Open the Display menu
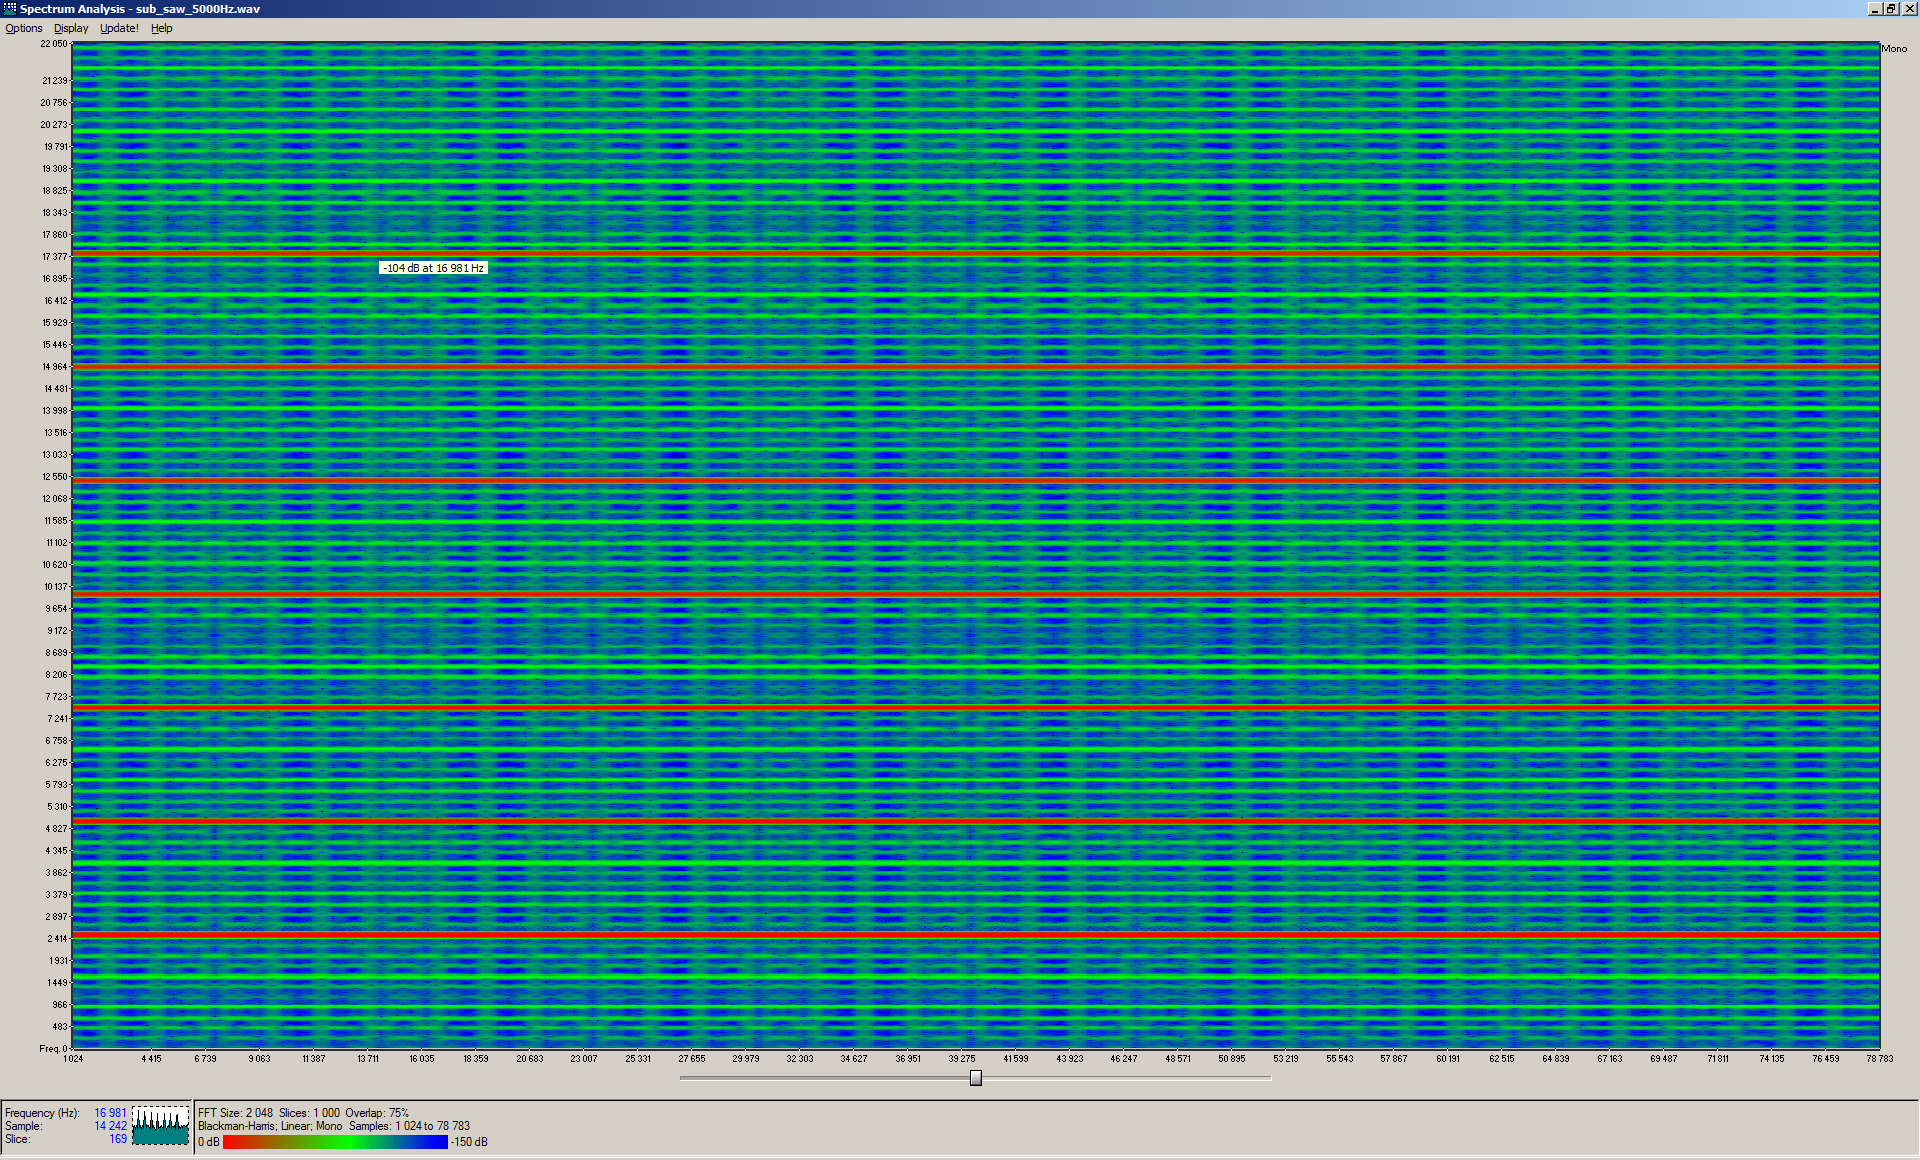Screen dimensions: 1920x1160 click(x=71, y=28)
